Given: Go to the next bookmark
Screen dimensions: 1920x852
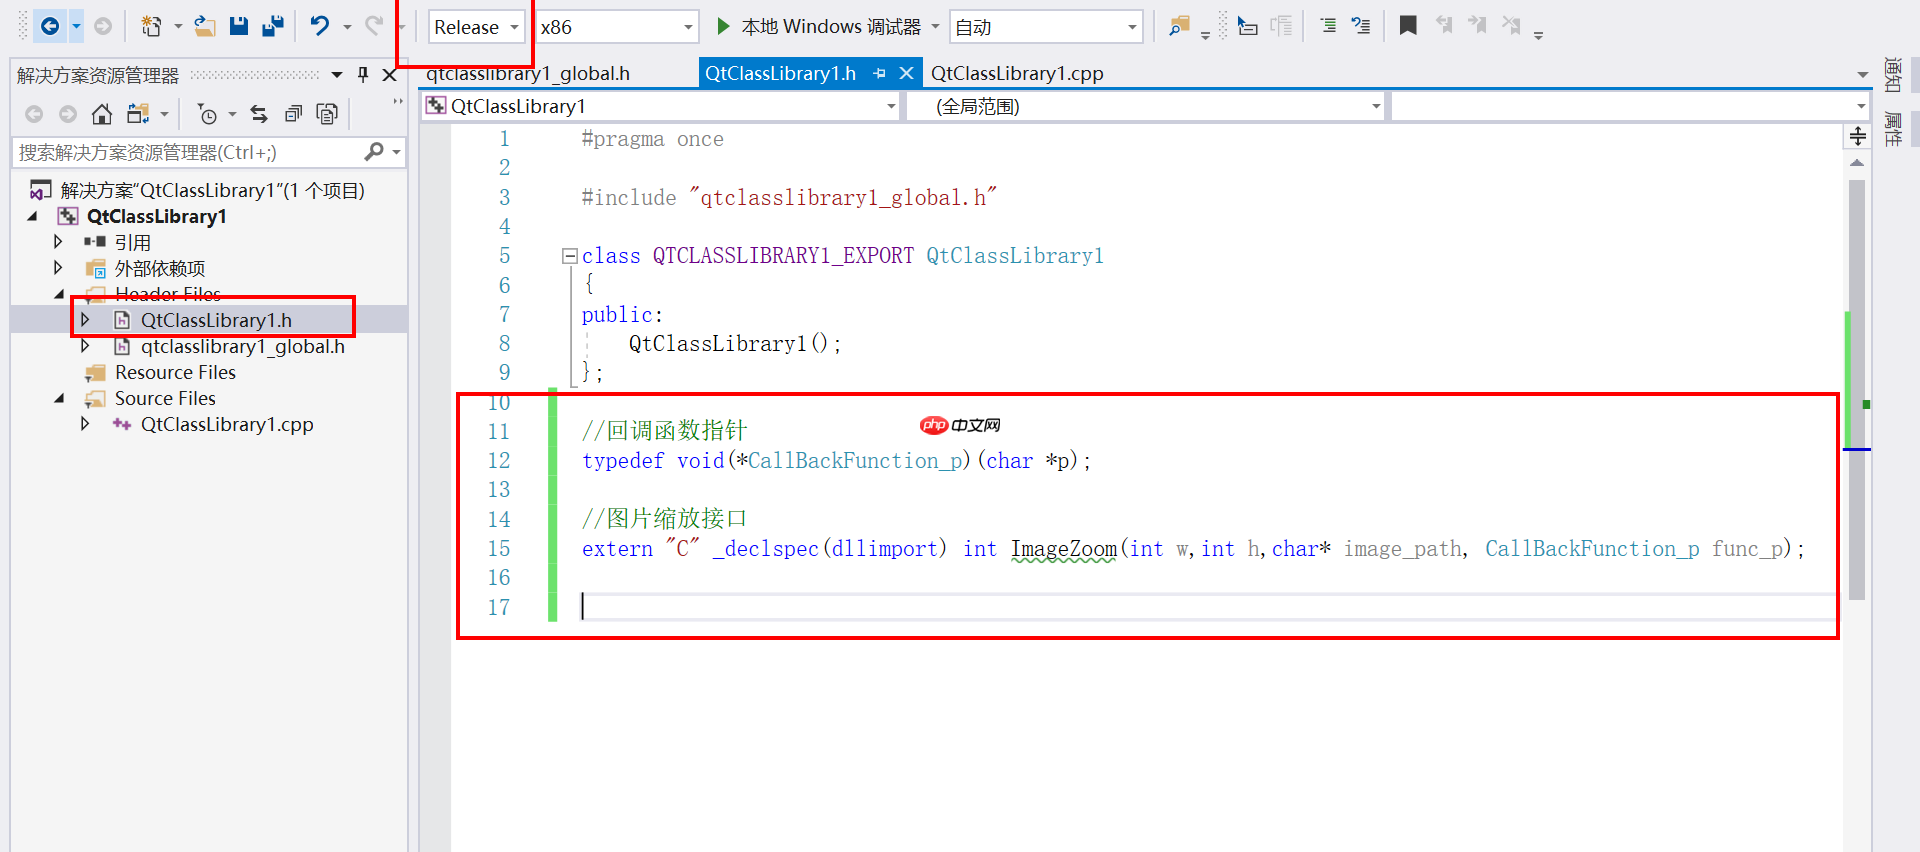Looking at the screenshot, I should coord(1477,26).
